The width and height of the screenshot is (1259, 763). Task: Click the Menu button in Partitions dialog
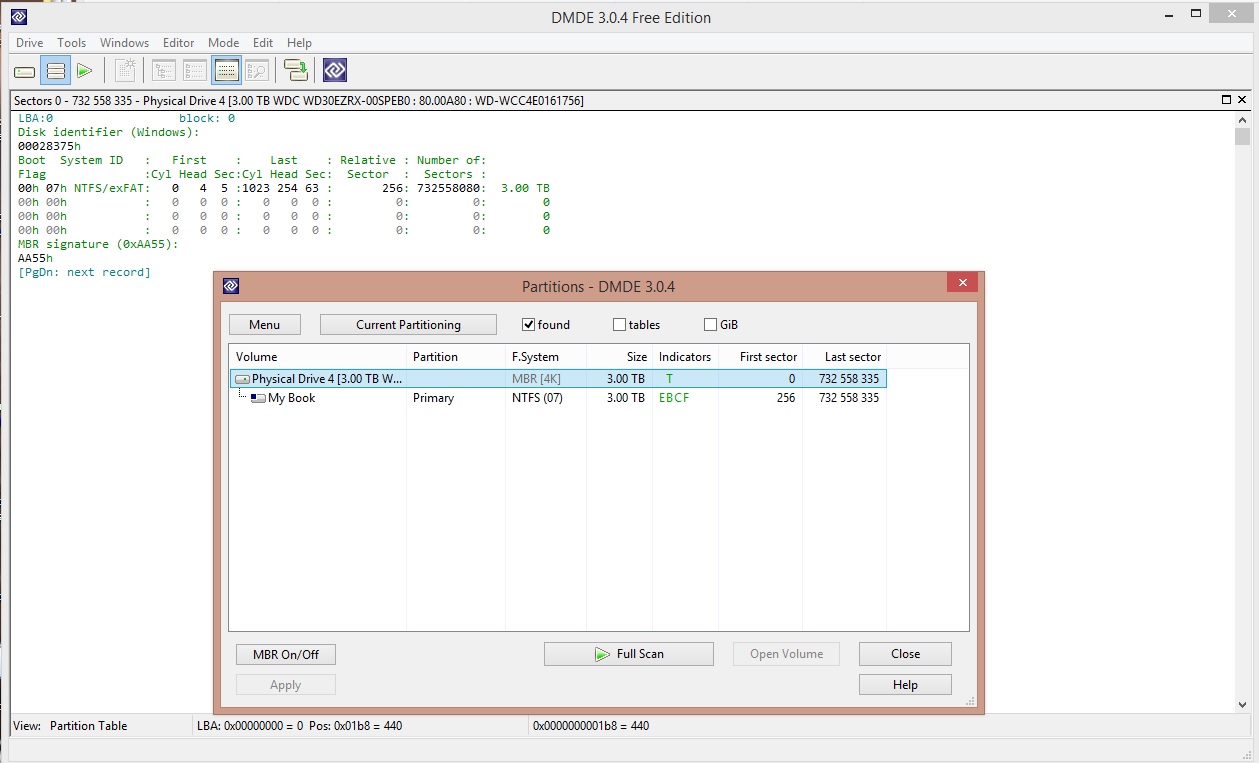tap(265, 325)
